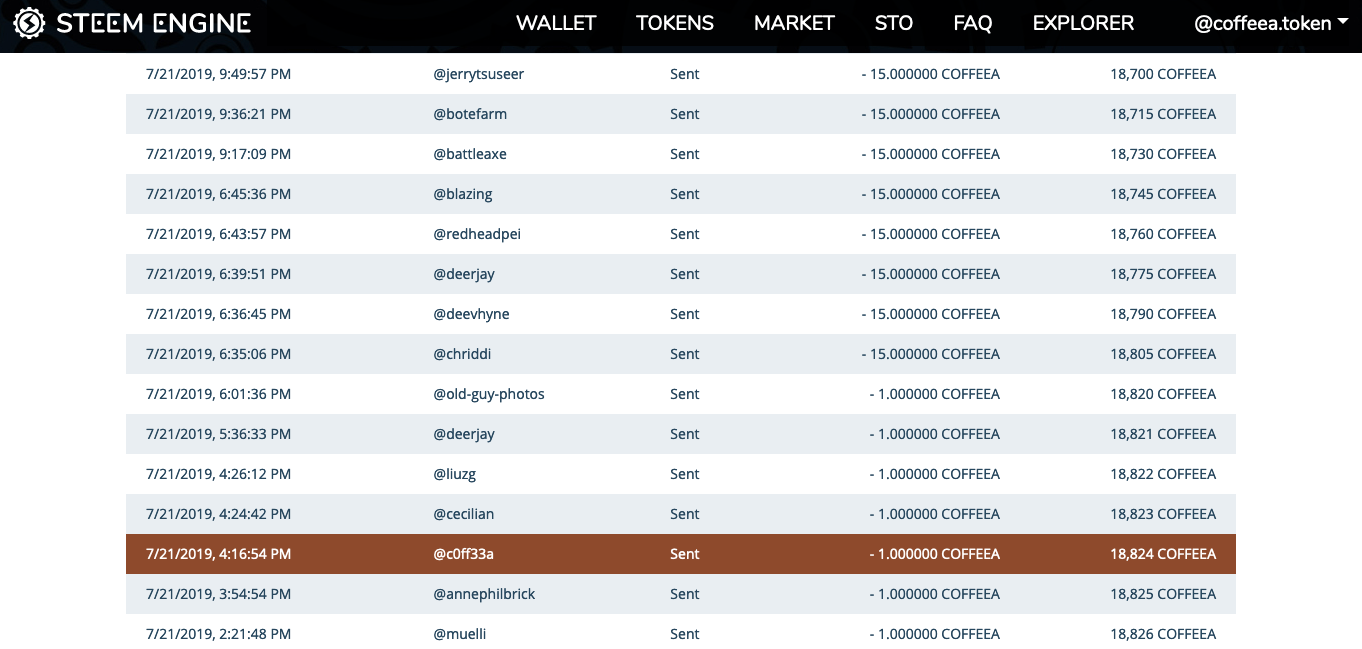Click recipient @blazing
Screen dimensions: 1362x649
tap(463, 194)
